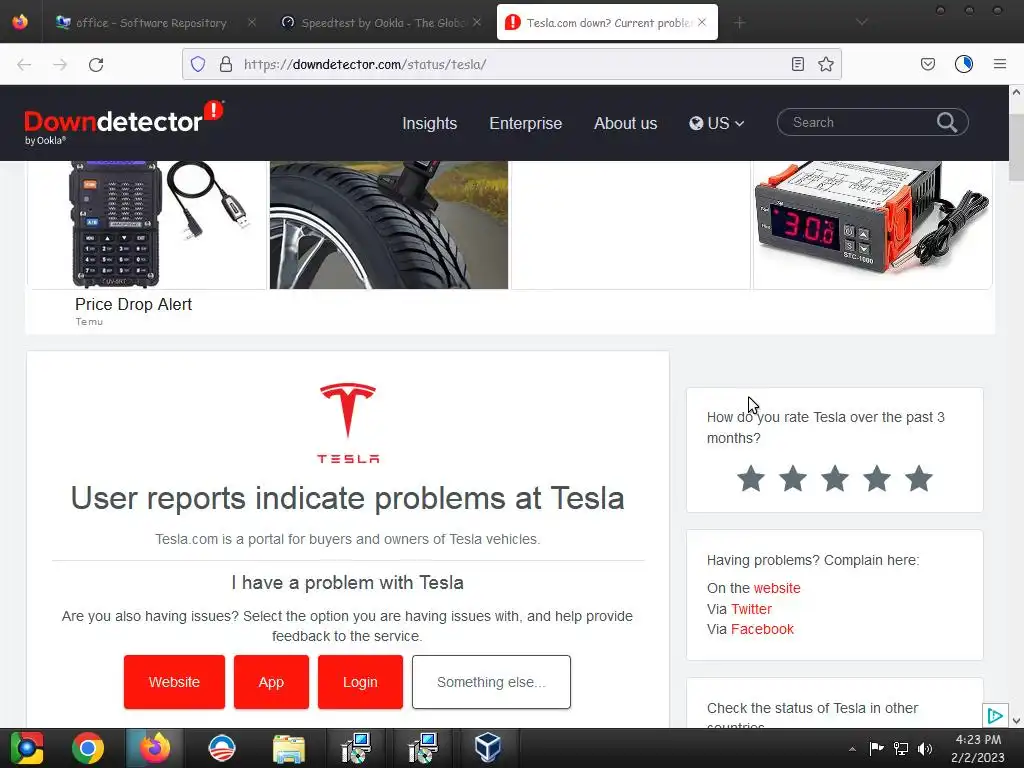Open a new tab with the plus button
1024x768 pixels.
point(739,23)
